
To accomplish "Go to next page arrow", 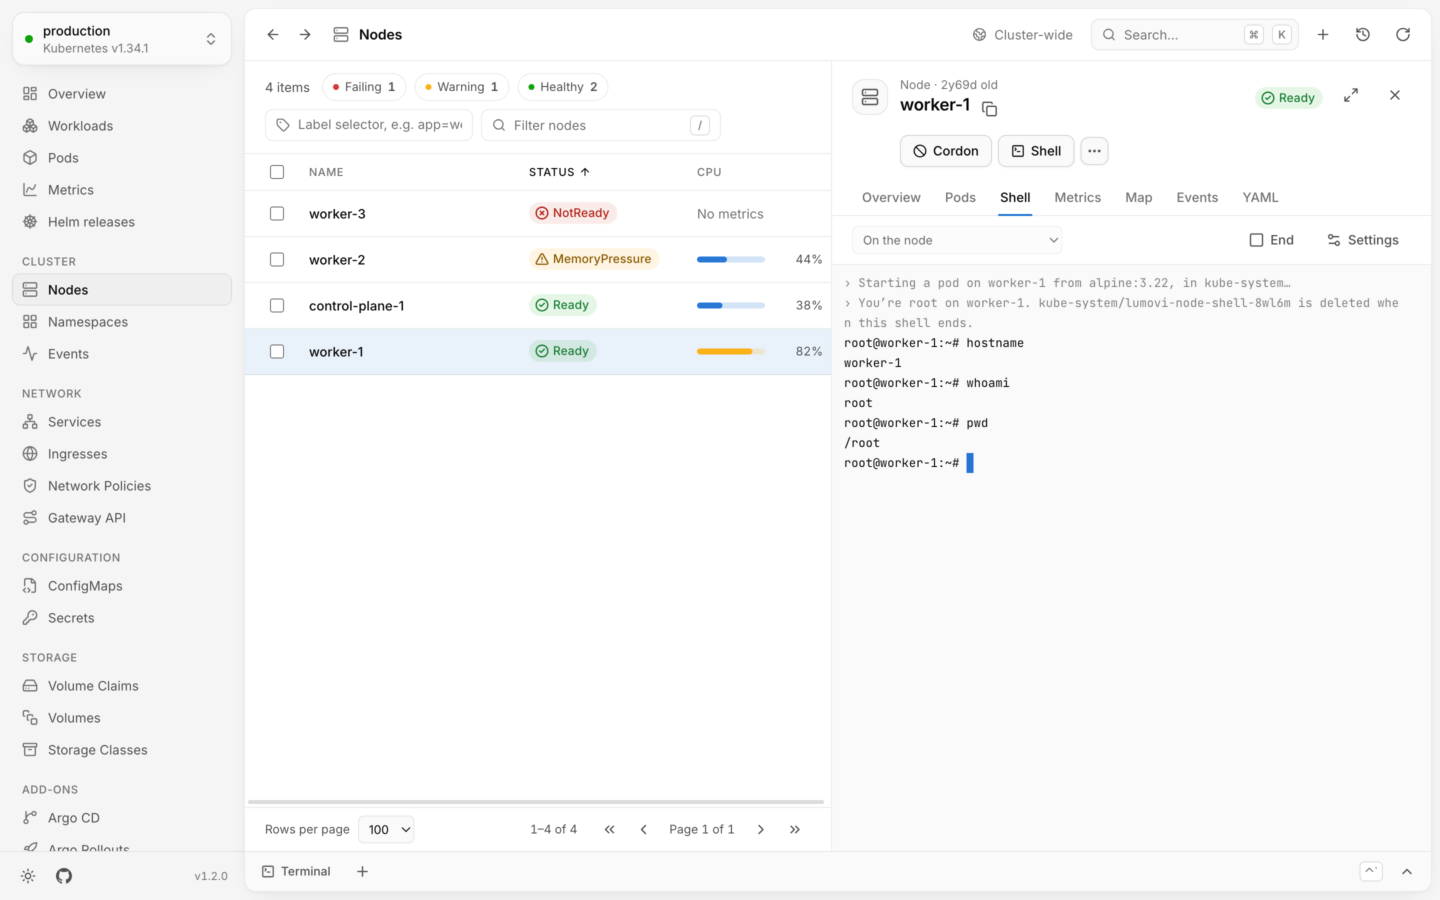I will click(x=761, y=830).
